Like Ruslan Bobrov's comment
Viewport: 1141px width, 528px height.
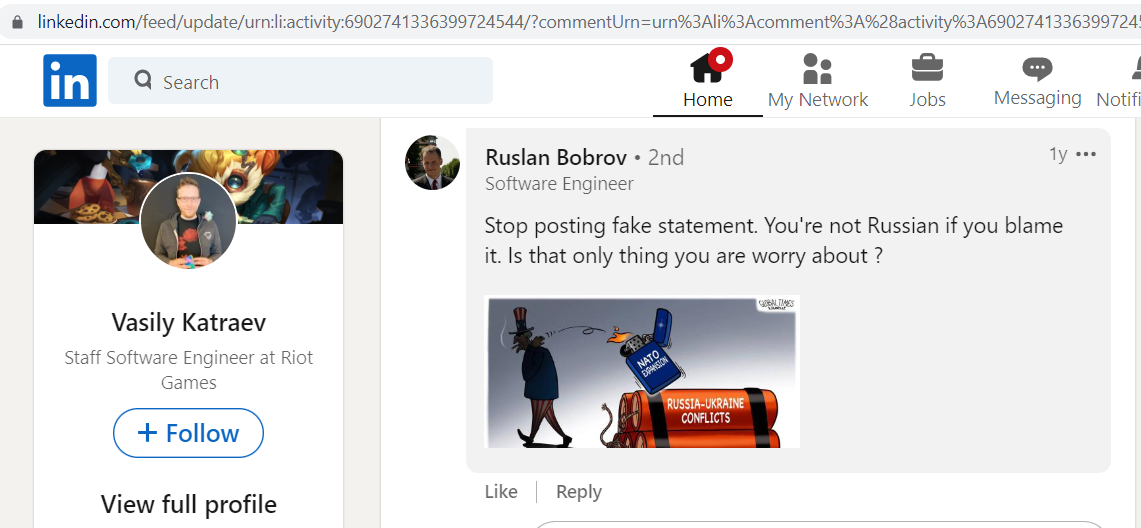[x=501, y=492]
